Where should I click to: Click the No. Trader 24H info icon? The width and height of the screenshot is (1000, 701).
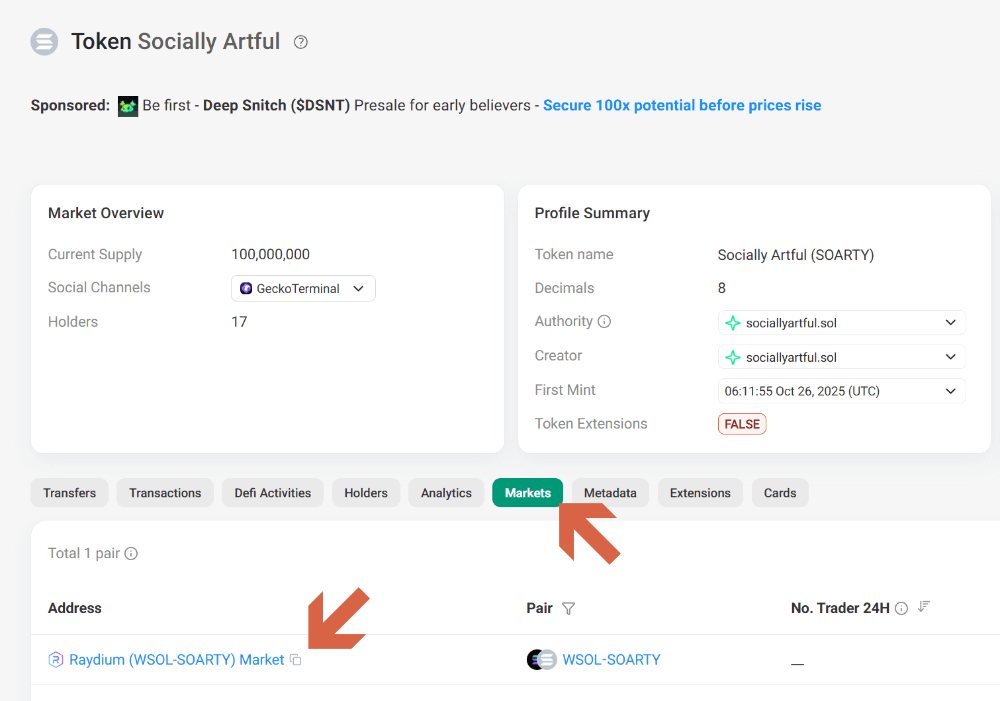901,608
